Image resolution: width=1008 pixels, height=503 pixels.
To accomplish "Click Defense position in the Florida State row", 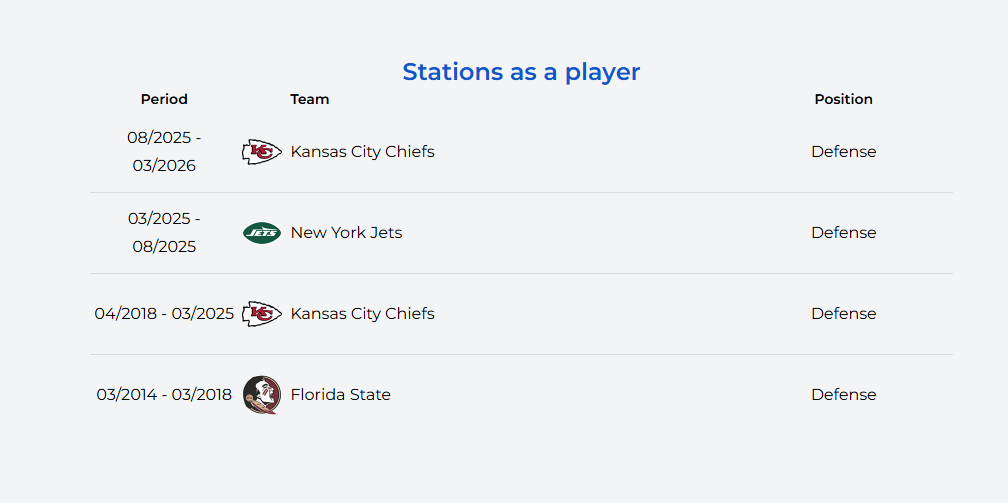I will click(x=843, y=395).
